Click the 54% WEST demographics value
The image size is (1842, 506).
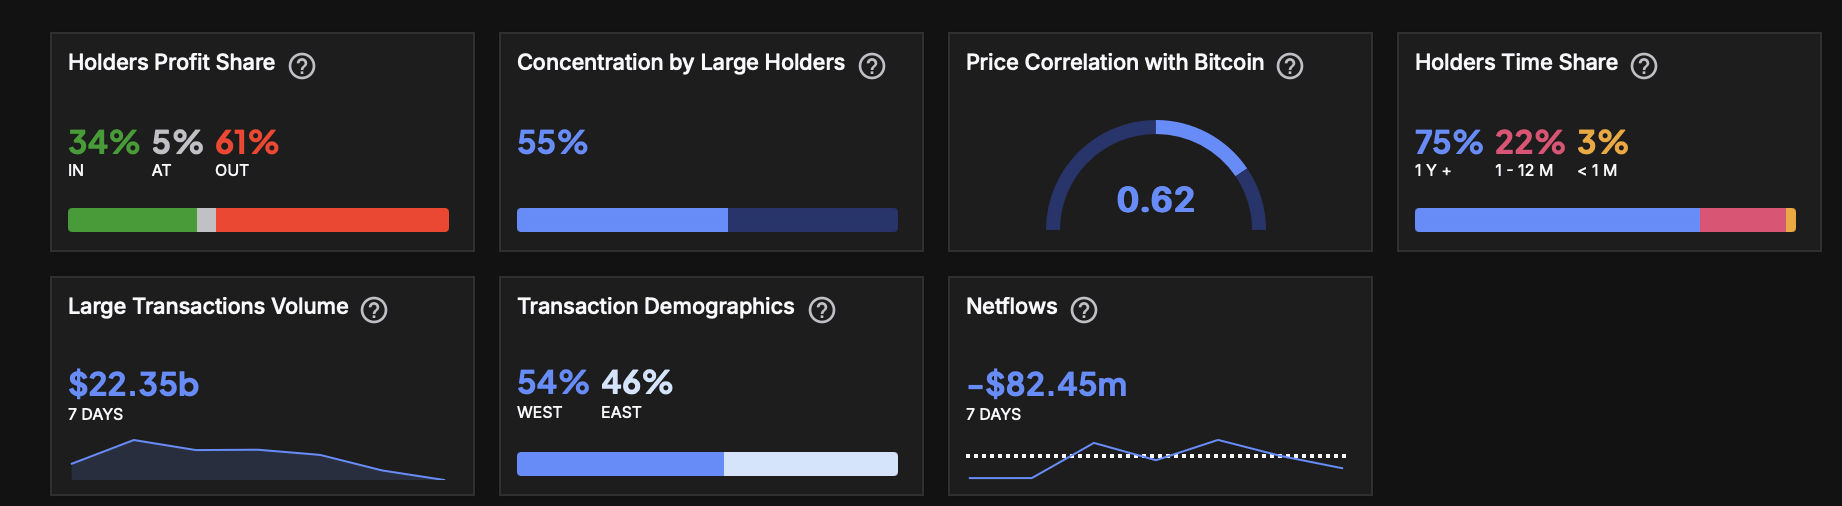pyautogui.click(x=553, y=382)
